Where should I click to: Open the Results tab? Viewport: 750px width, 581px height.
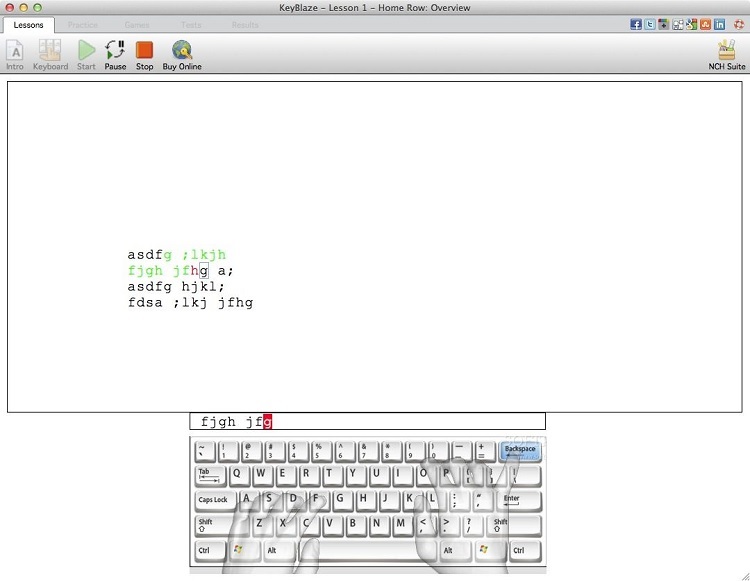click(x=245, y=25)
